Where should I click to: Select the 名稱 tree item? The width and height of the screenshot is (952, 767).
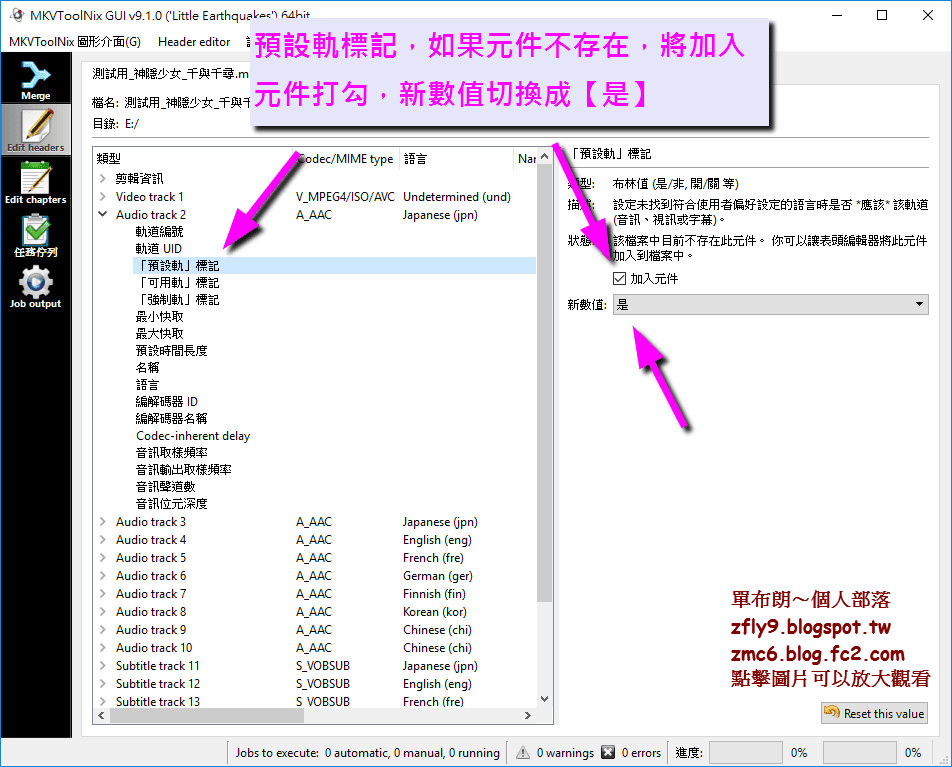click(x=147, y=367)
